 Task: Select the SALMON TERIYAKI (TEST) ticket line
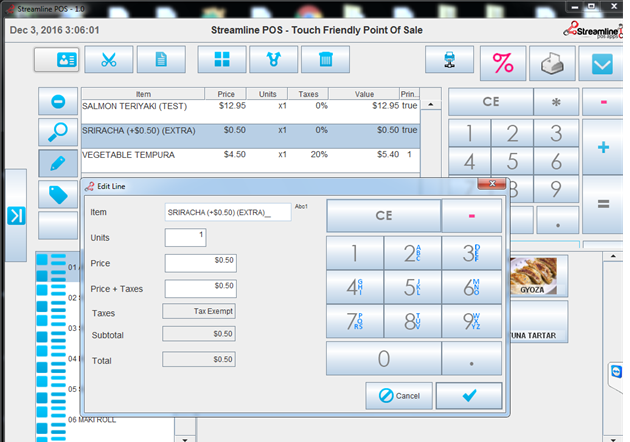[x=251, y=111]
